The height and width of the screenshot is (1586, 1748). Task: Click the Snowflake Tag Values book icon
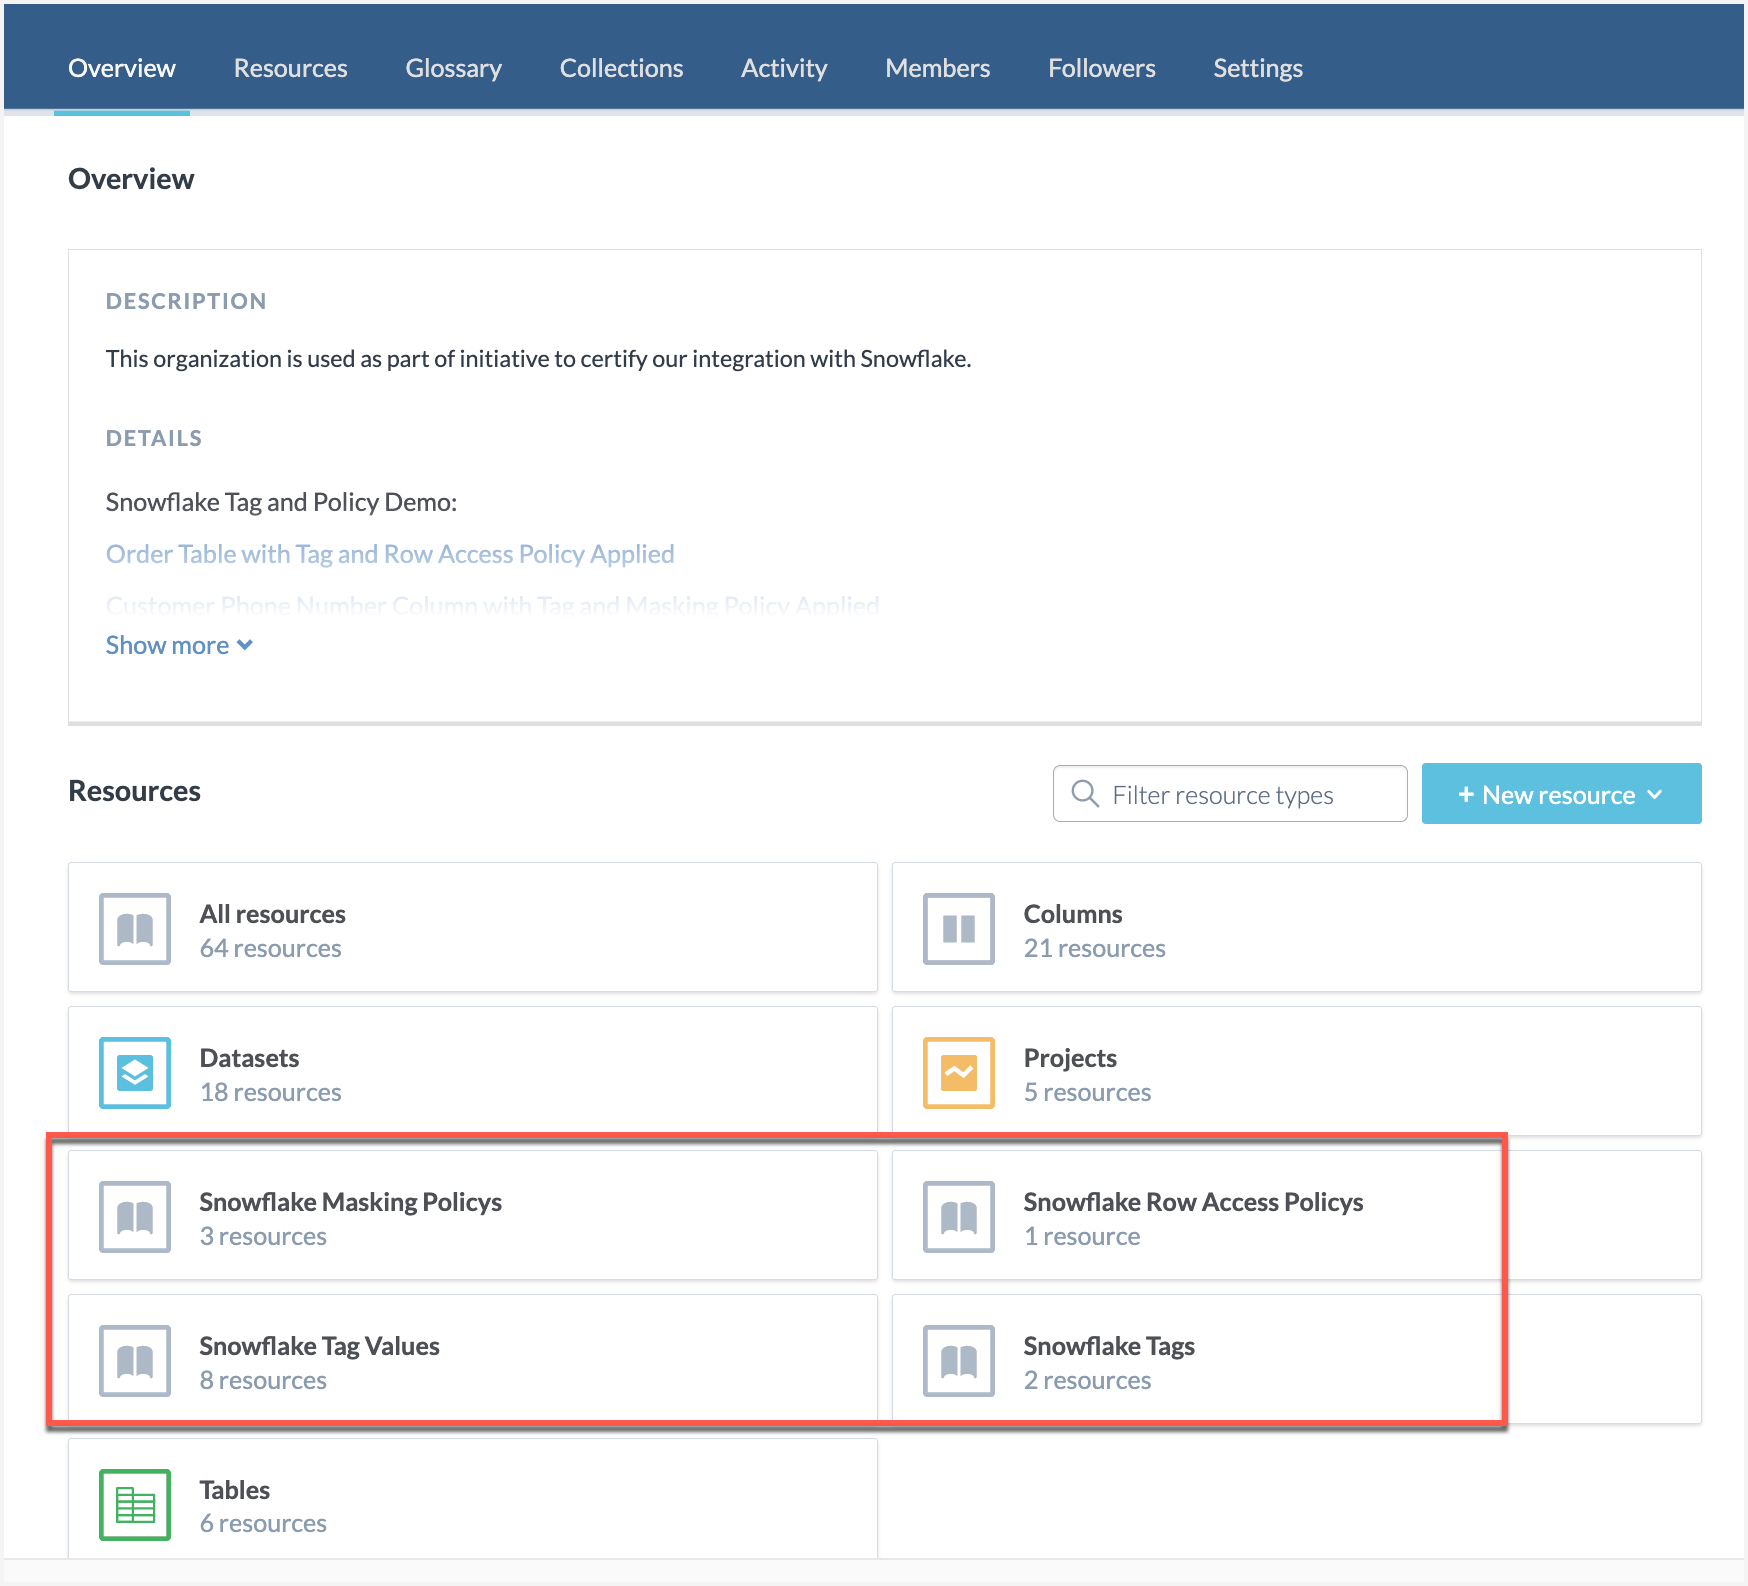[135, 1361]
